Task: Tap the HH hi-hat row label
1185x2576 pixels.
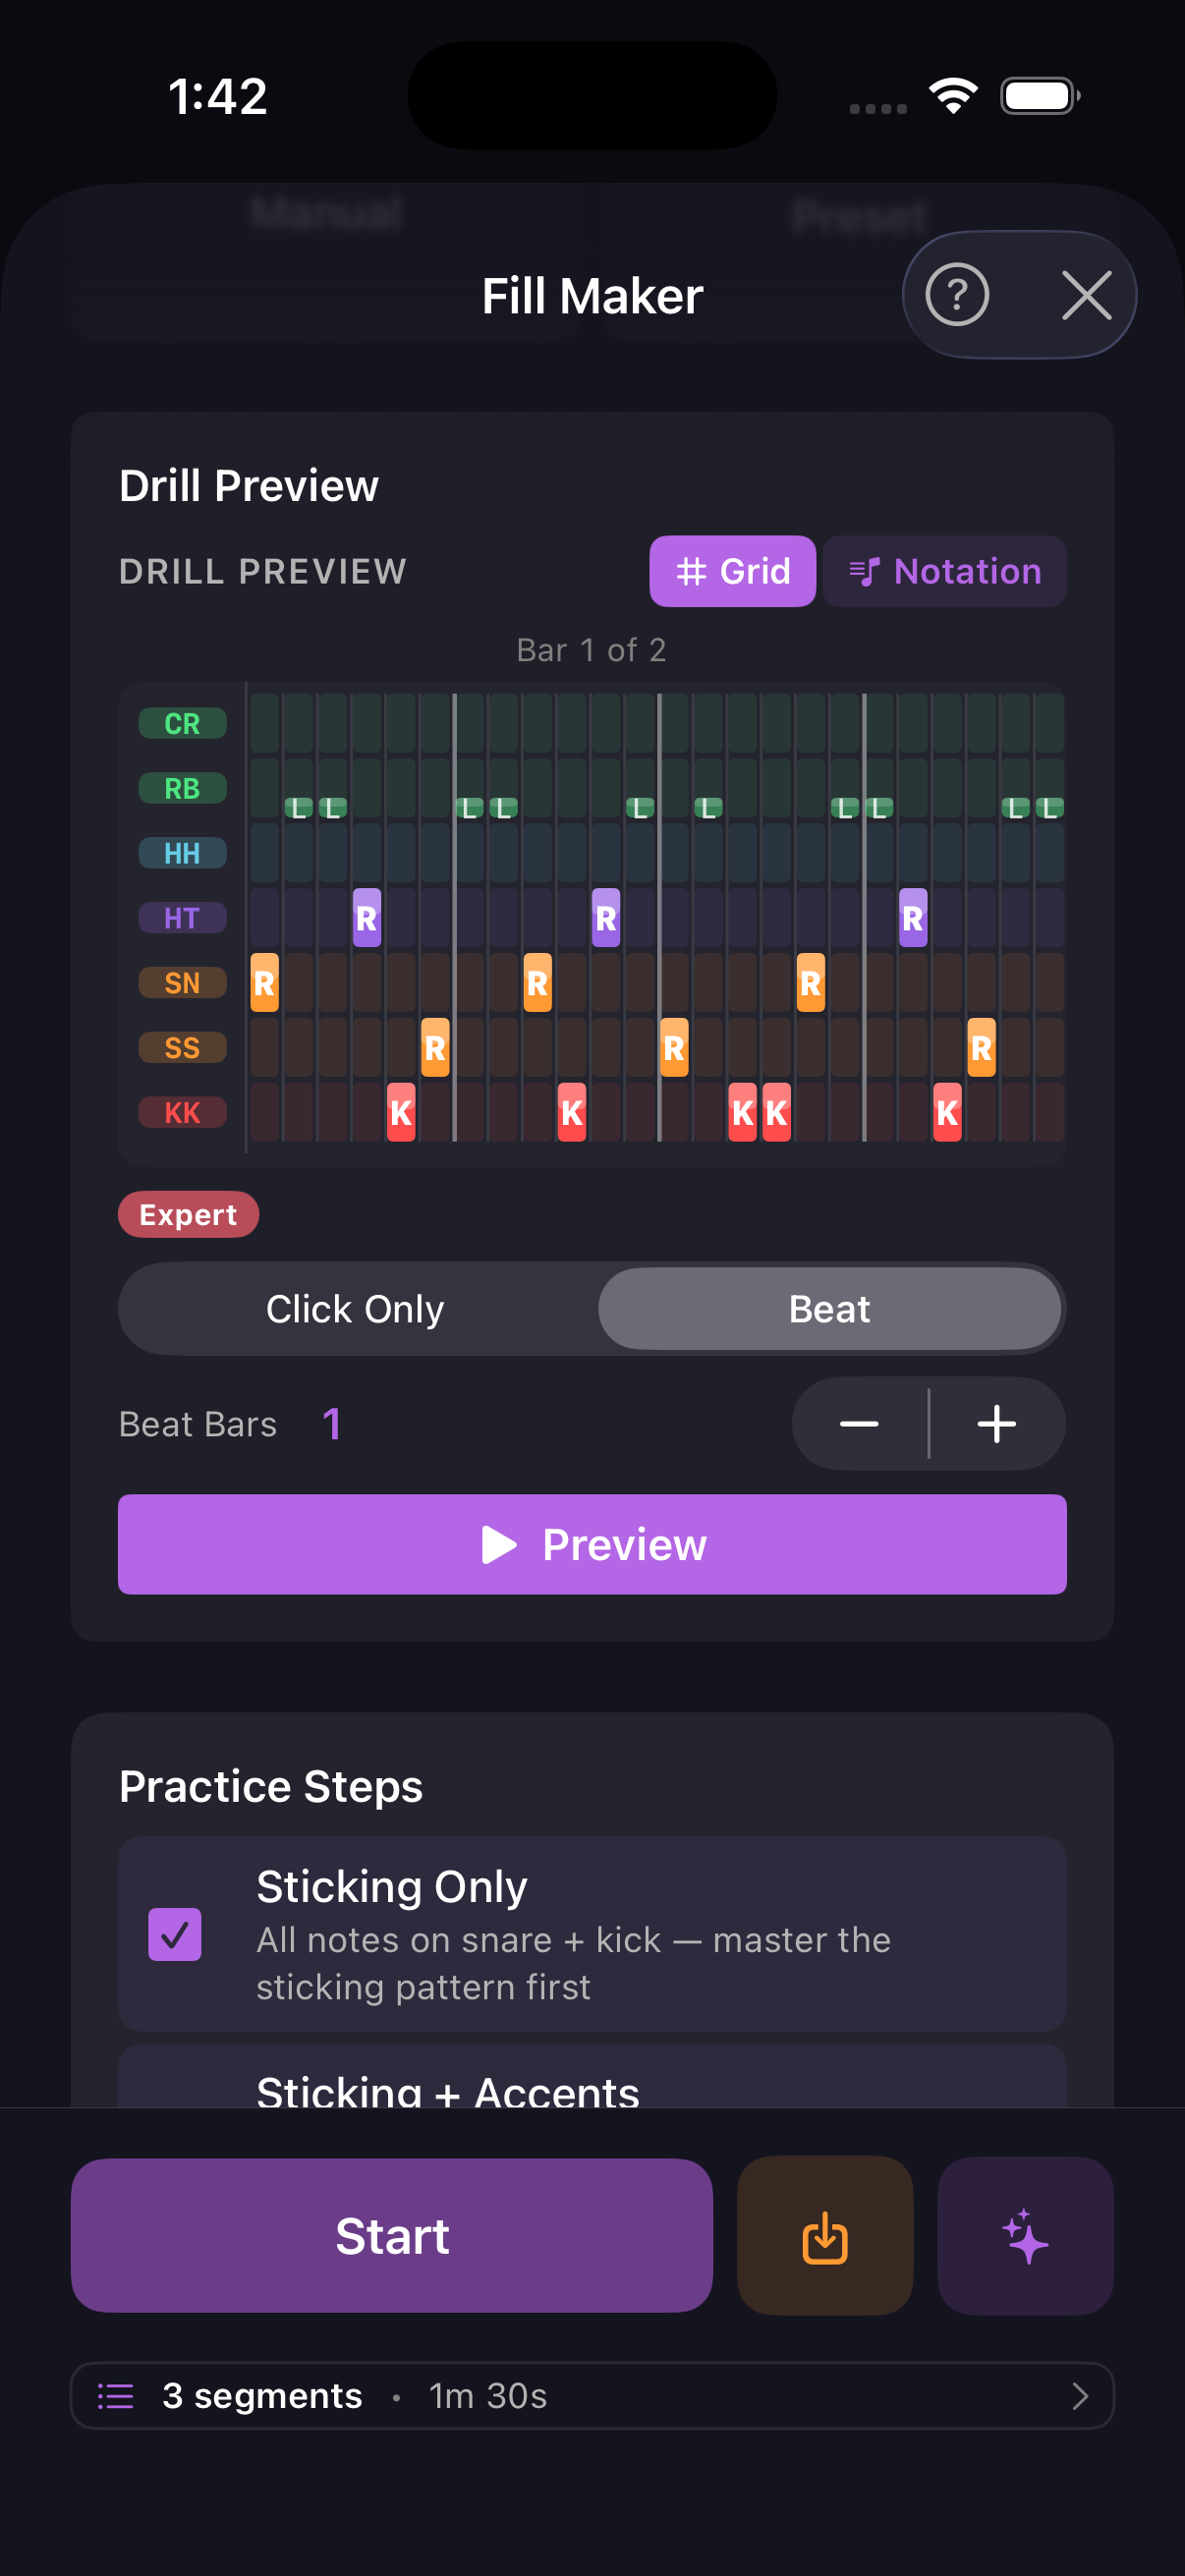Action: tap(182, 853)
